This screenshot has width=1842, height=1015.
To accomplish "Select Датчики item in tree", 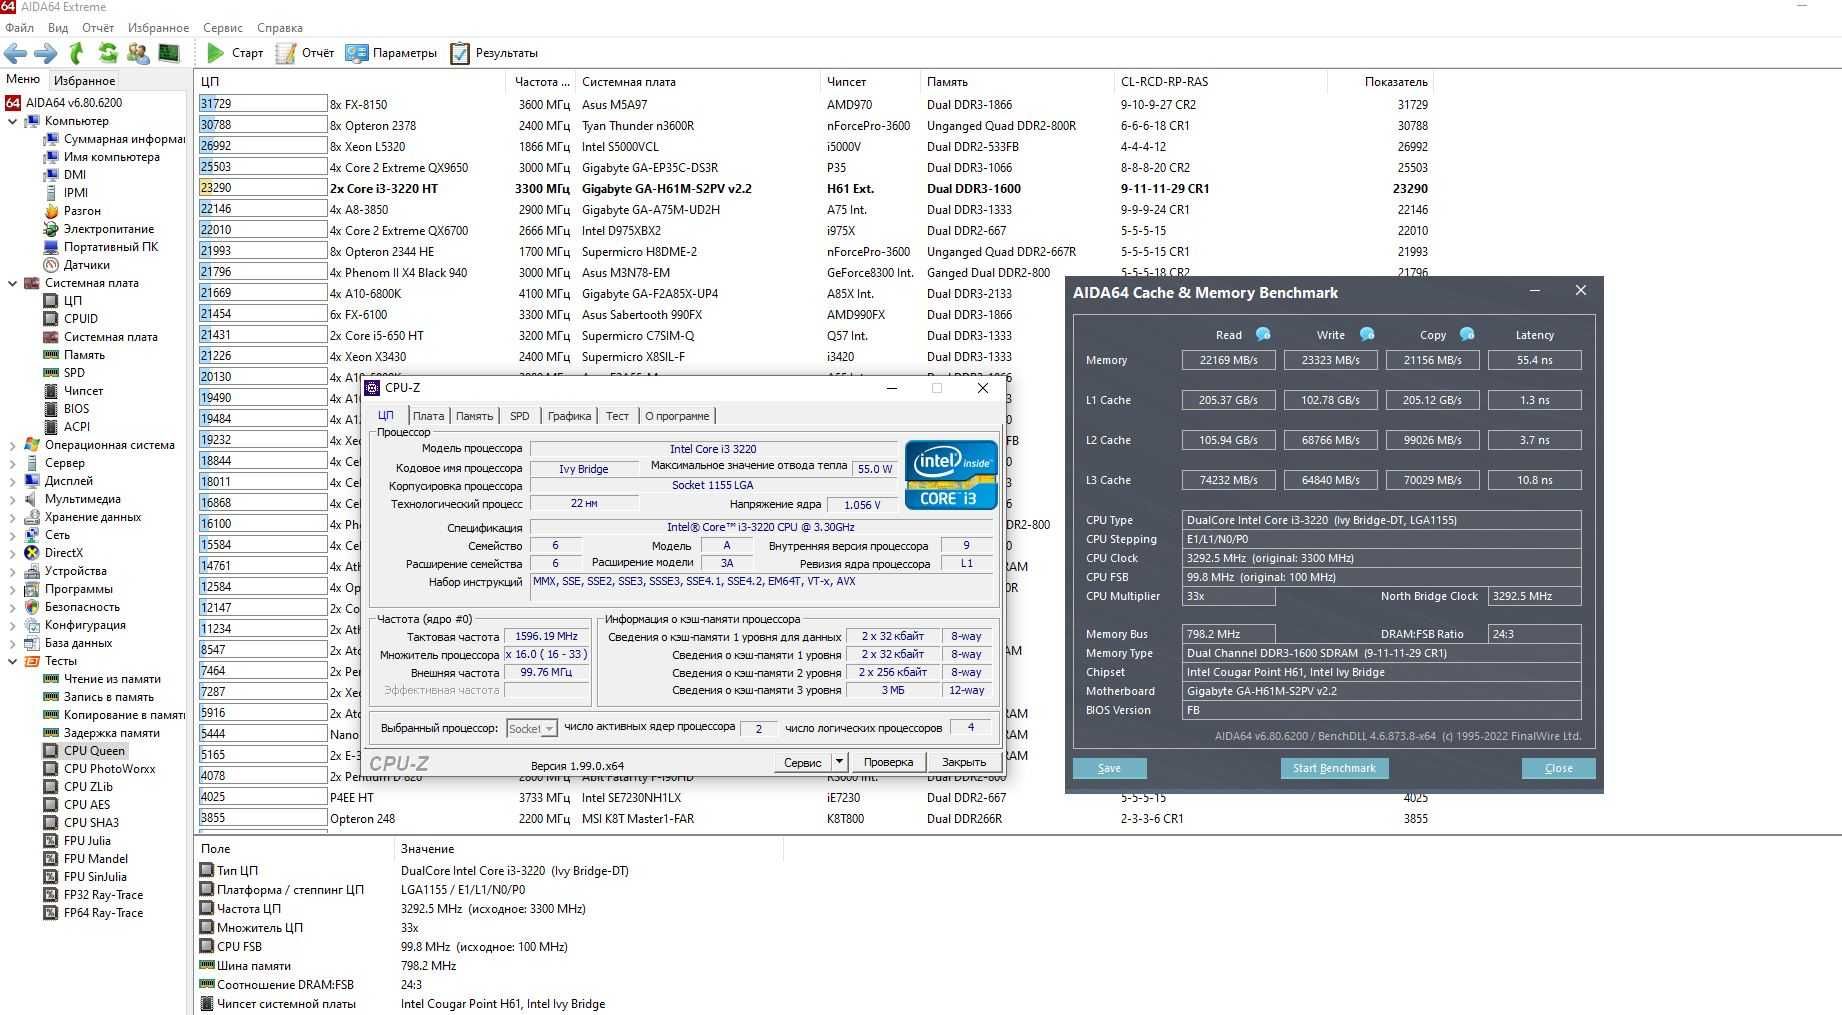I will [86, 265].
